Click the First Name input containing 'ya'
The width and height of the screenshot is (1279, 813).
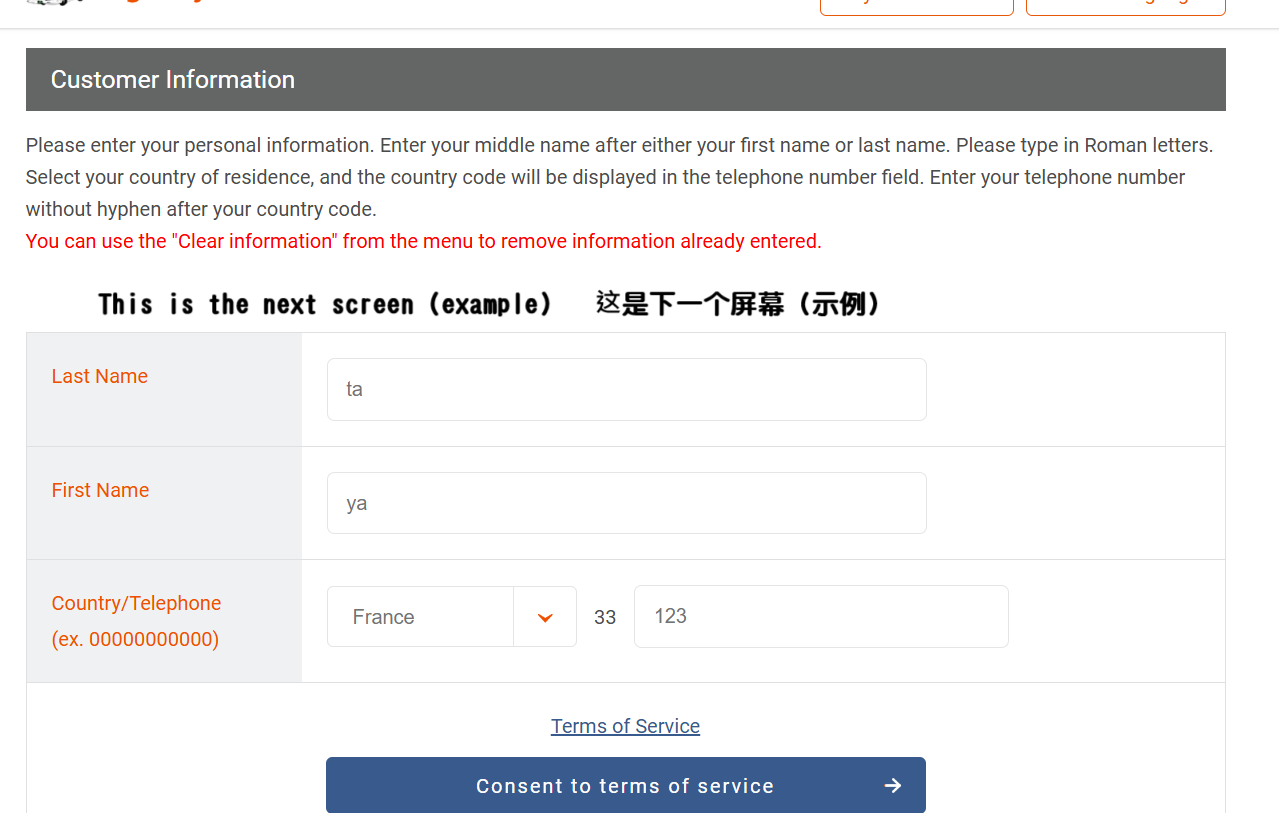pos(626,502)
